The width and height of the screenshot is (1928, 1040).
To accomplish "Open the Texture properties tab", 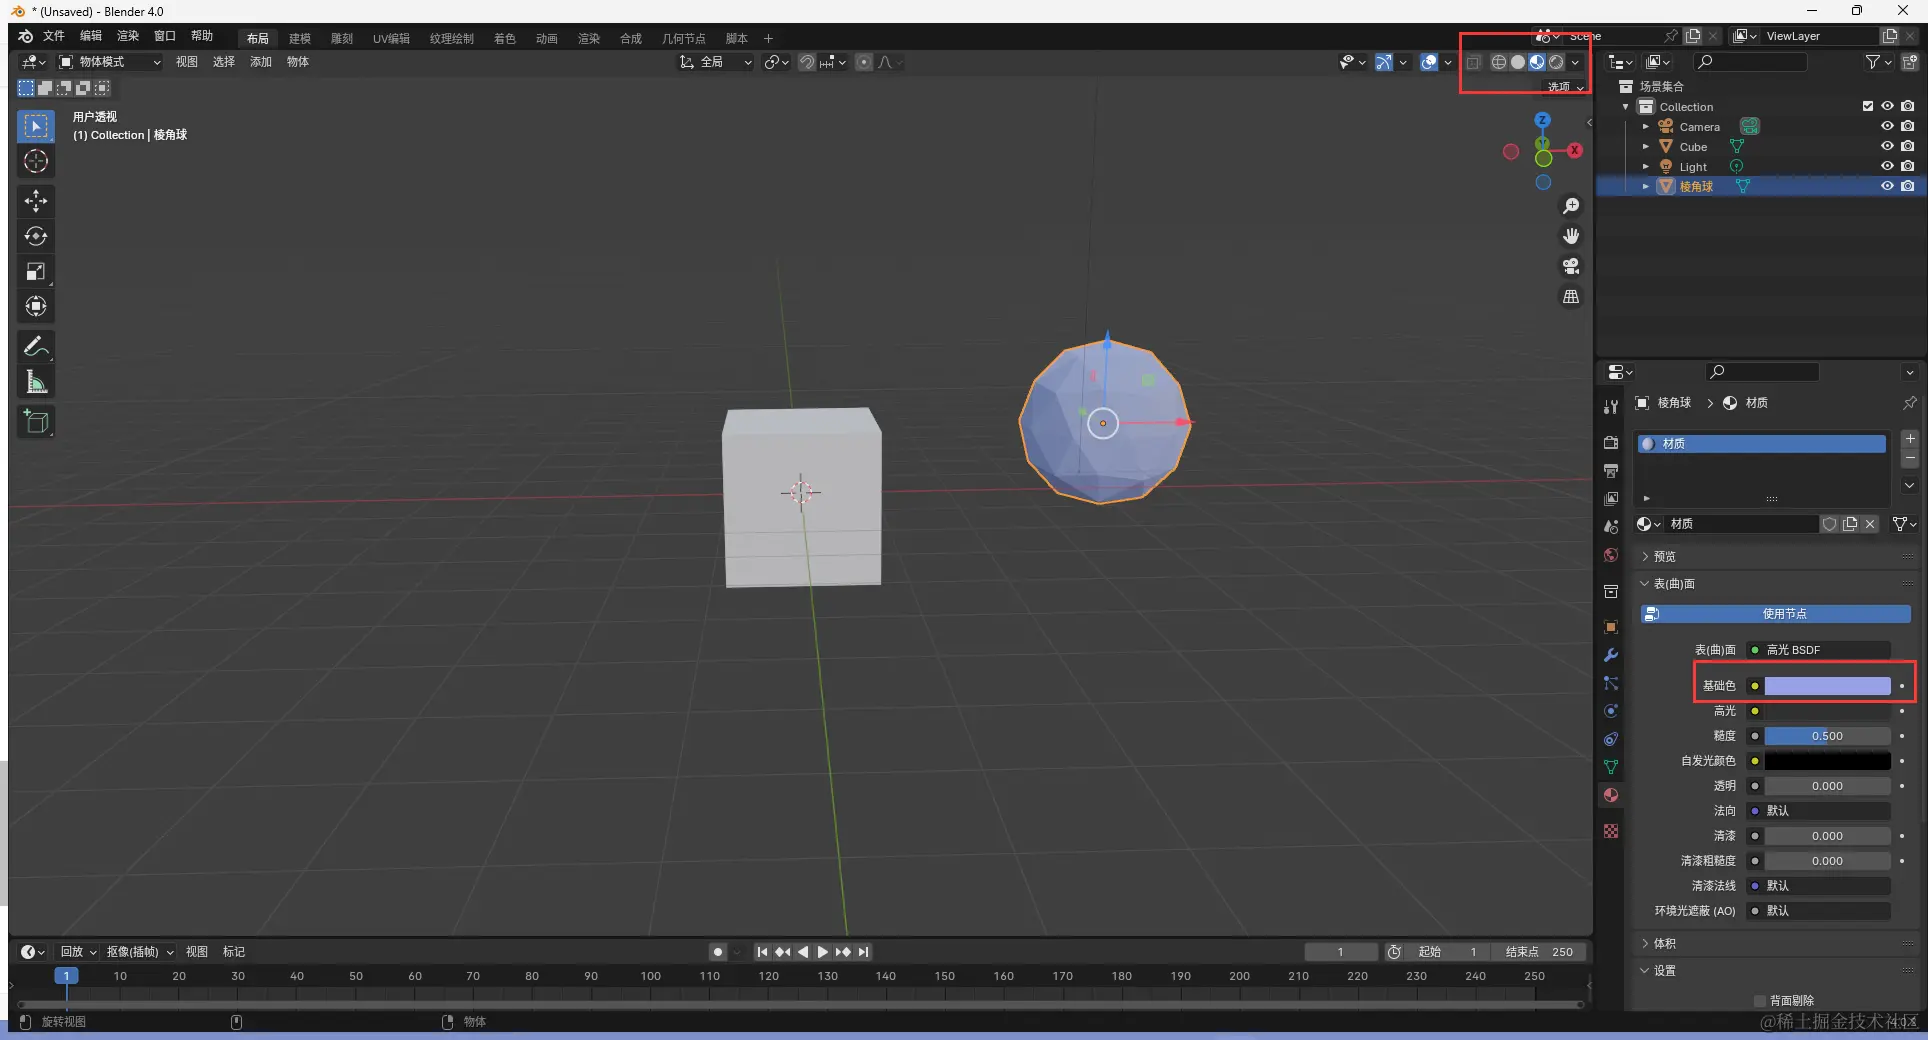I will [x=1611, y=831].
